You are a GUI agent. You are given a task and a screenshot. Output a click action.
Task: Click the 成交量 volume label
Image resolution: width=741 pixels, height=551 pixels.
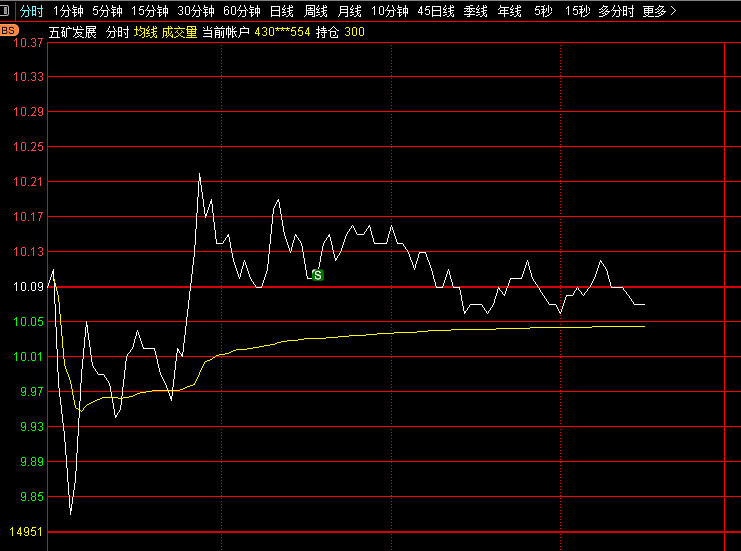179,32
